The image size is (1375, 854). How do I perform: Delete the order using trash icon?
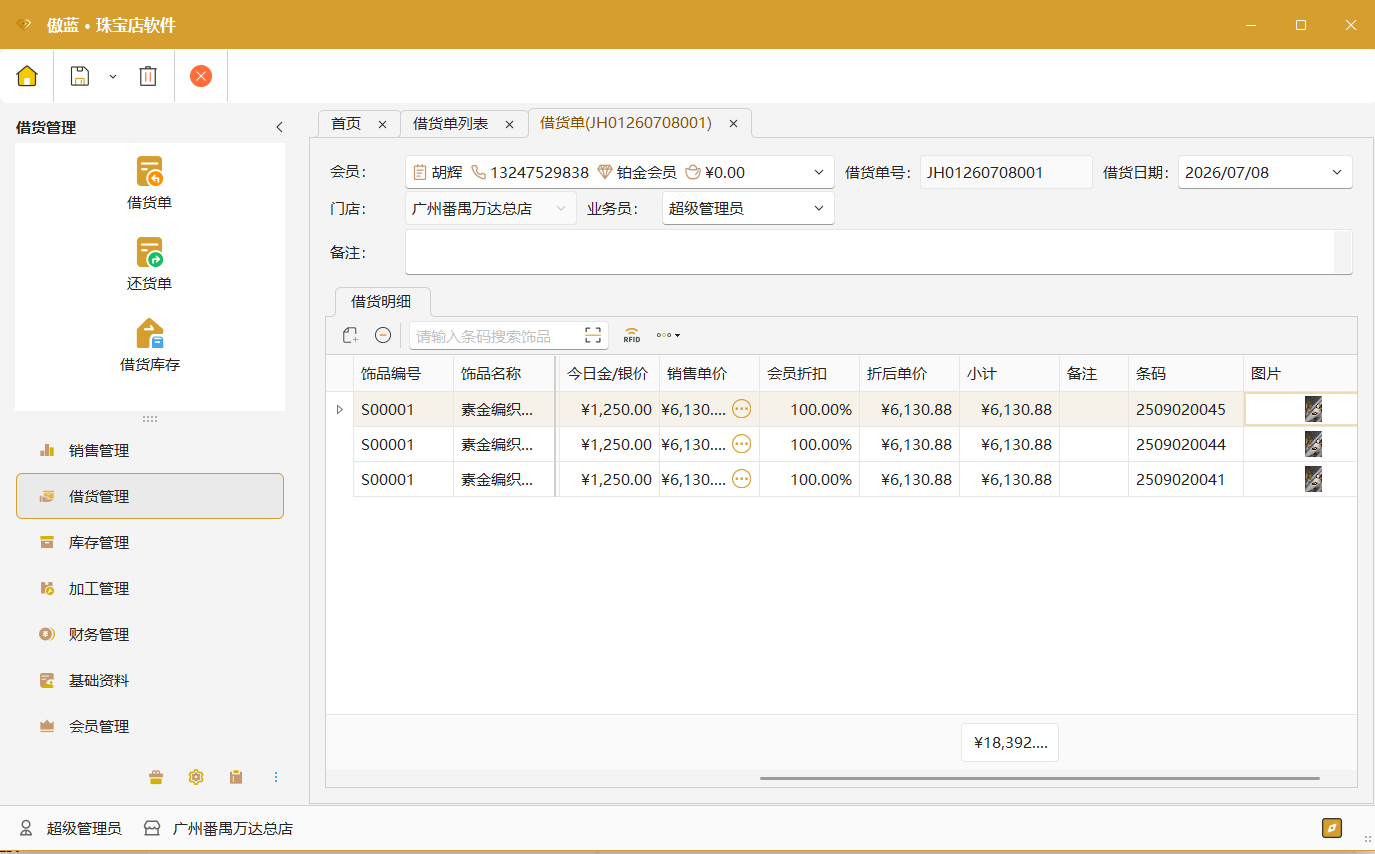148,76
